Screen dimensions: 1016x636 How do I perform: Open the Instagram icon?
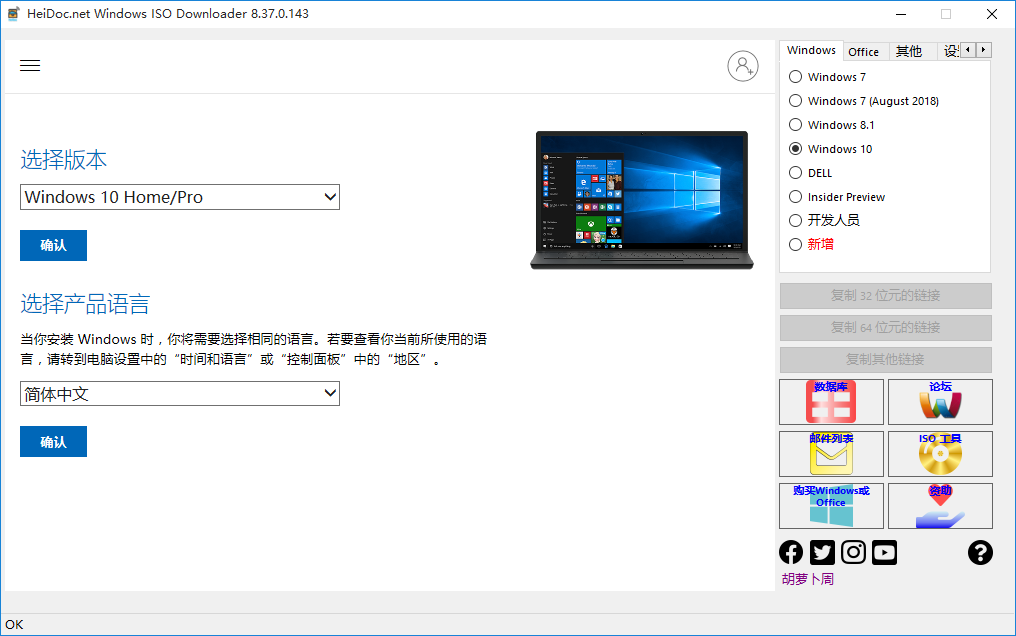(x=853, y=552)
